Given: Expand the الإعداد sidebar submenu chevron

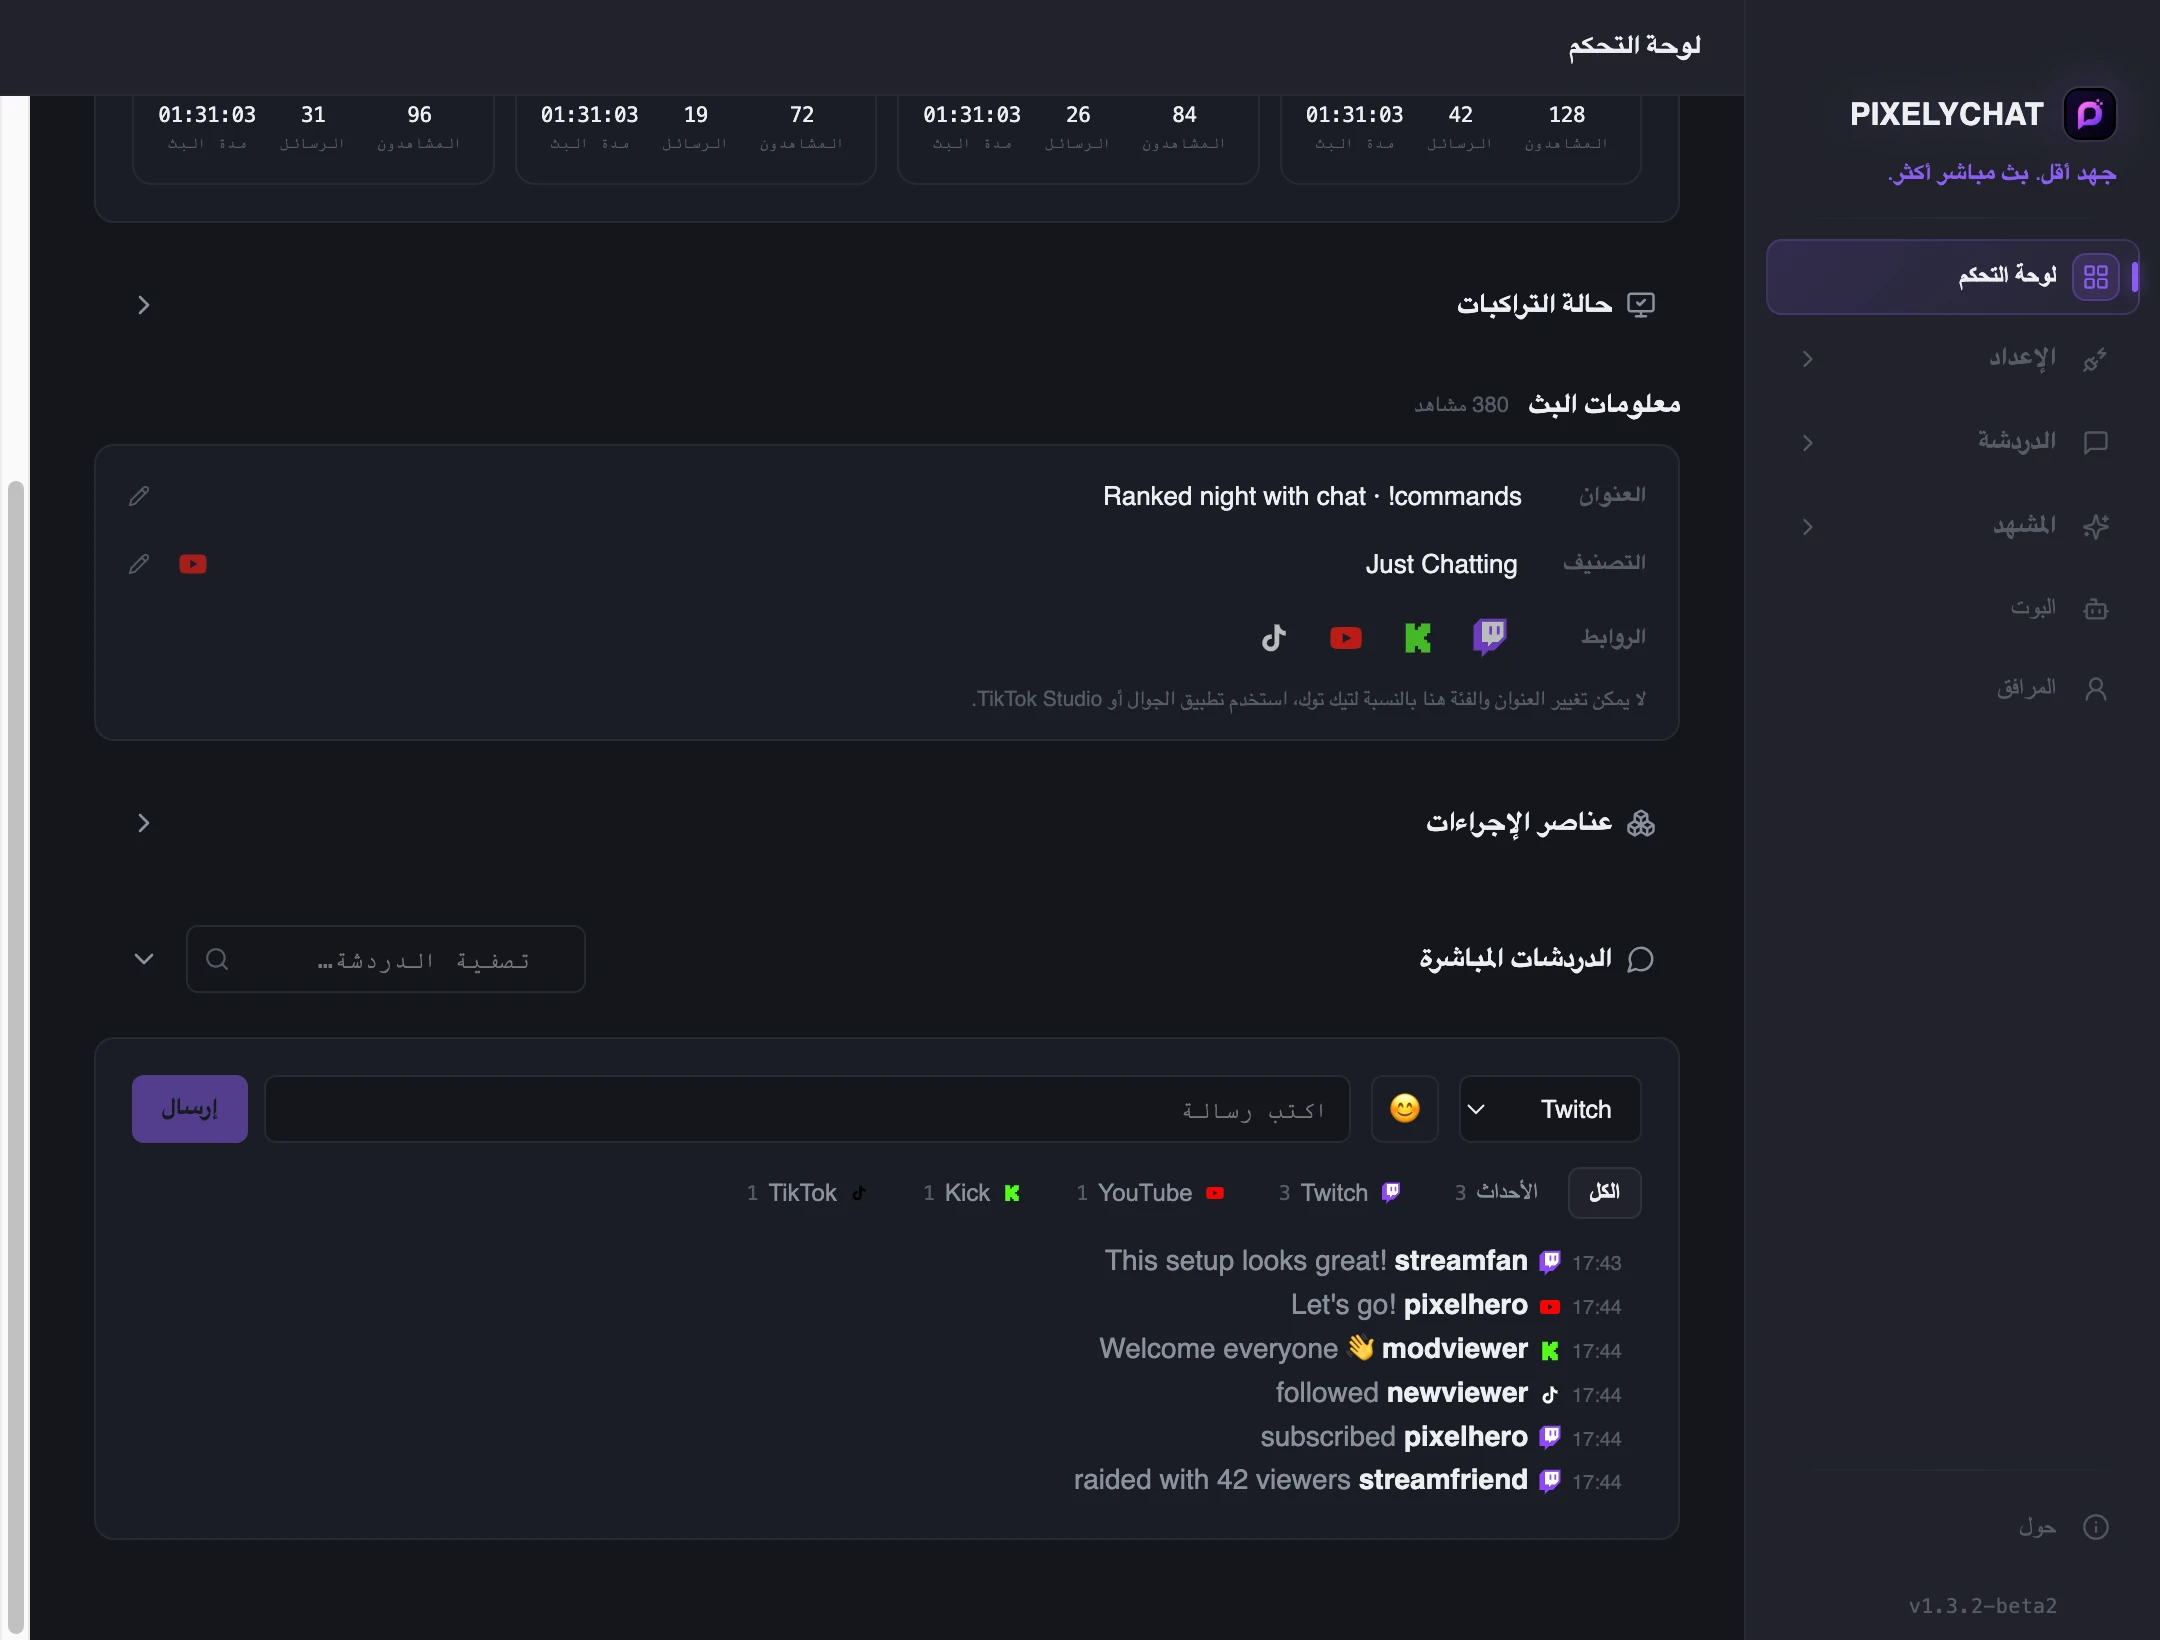Looking at the screenshot, I should click(x=1808, y=358).
